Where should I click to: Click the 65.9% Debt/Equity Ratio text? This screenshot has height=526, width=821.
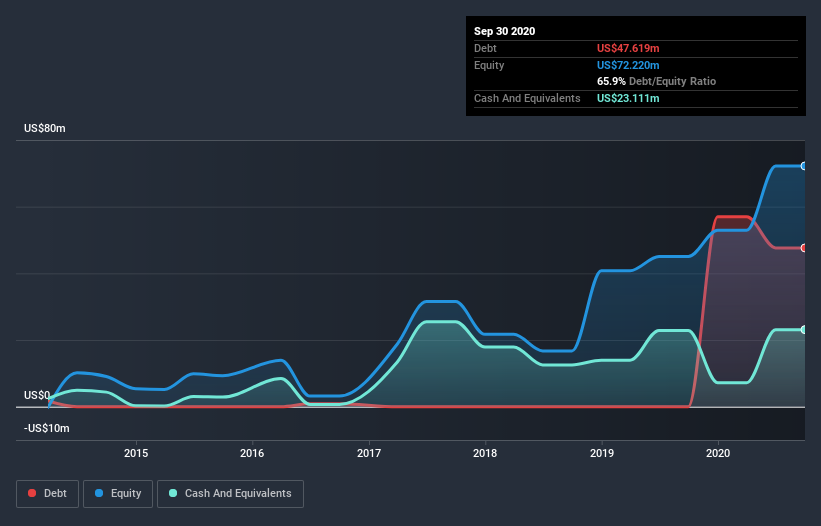pyautogui.click(x=656, y=81)
